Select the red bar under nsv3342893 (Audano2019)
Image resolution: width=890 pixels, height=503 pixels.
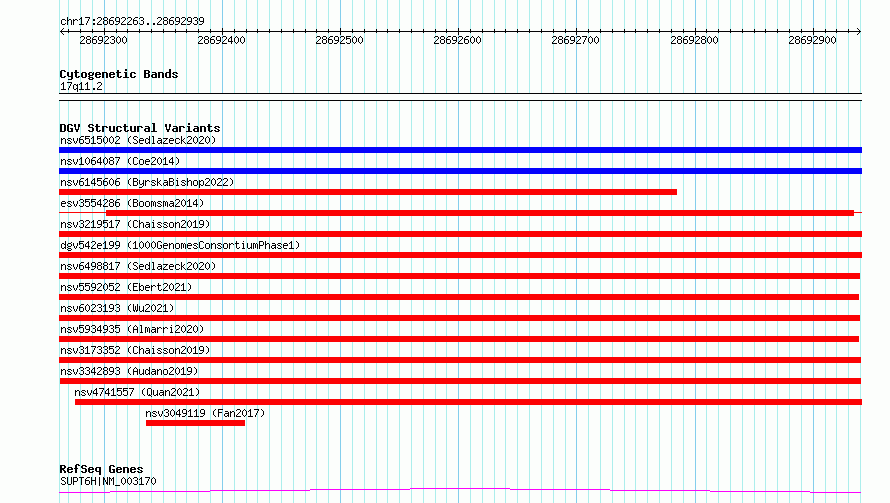point(460,381)
